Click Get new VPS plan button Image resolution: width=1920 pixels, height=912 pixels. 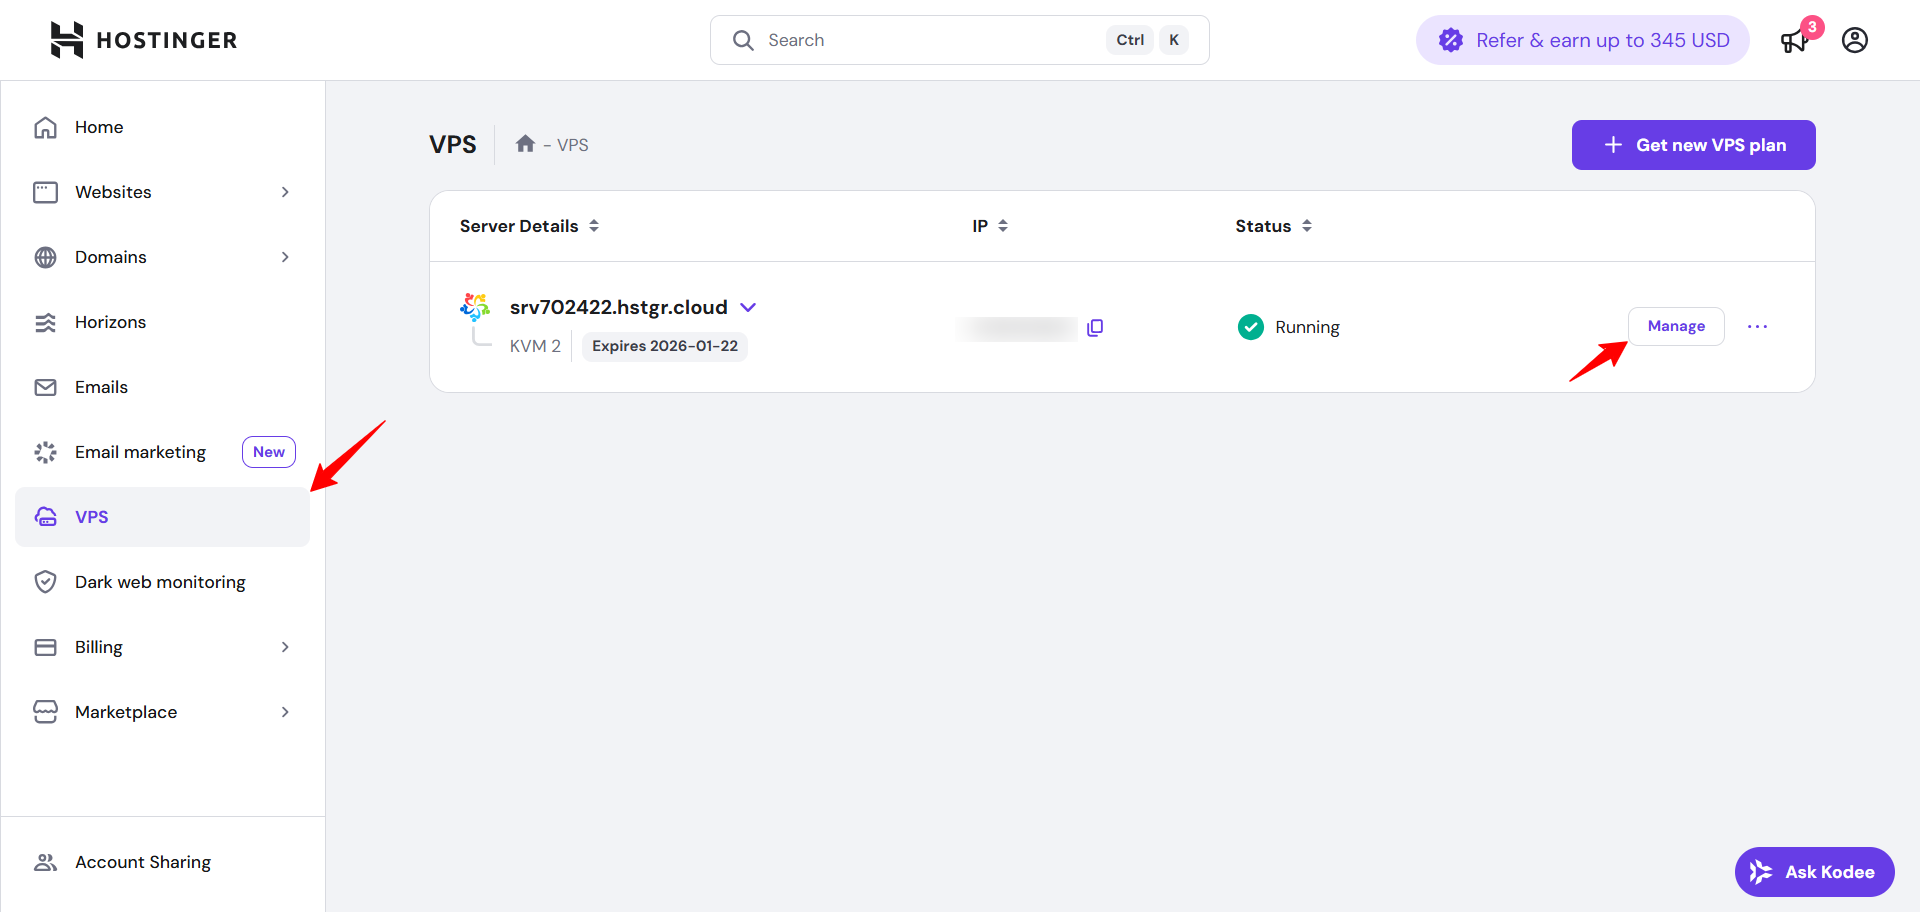1694,145
